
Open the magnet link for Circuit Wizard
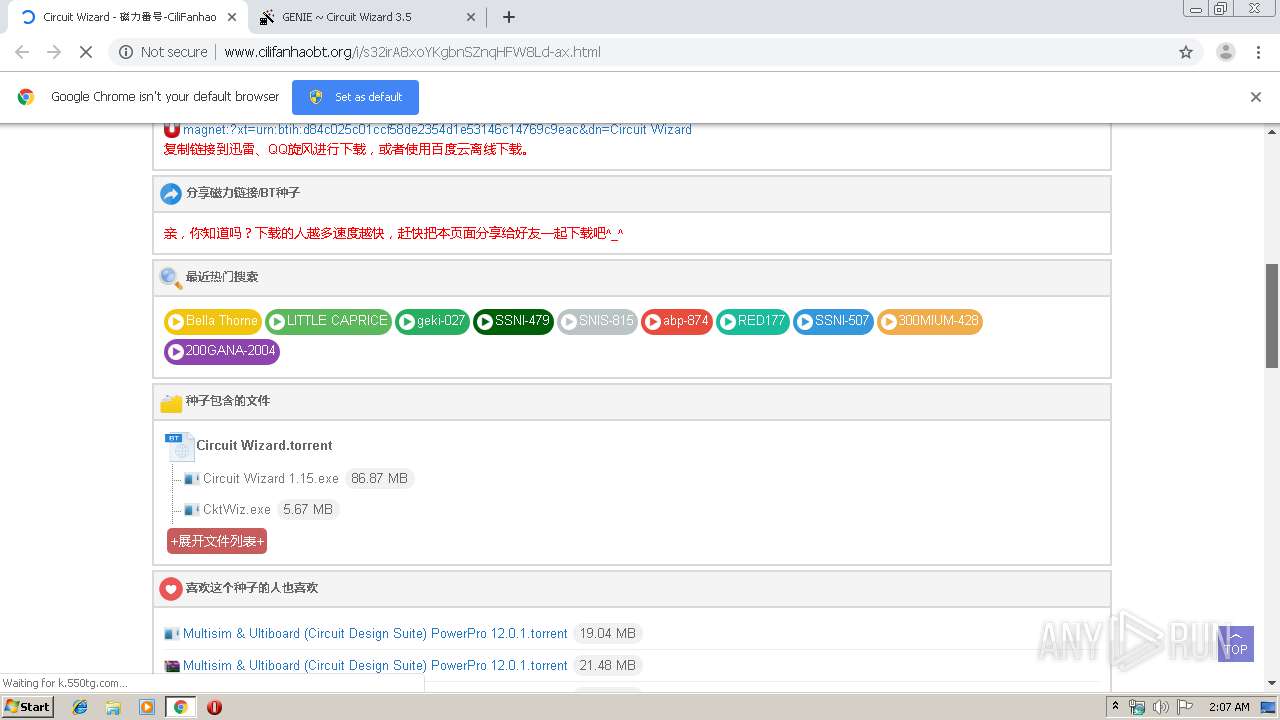pos(437,129)
